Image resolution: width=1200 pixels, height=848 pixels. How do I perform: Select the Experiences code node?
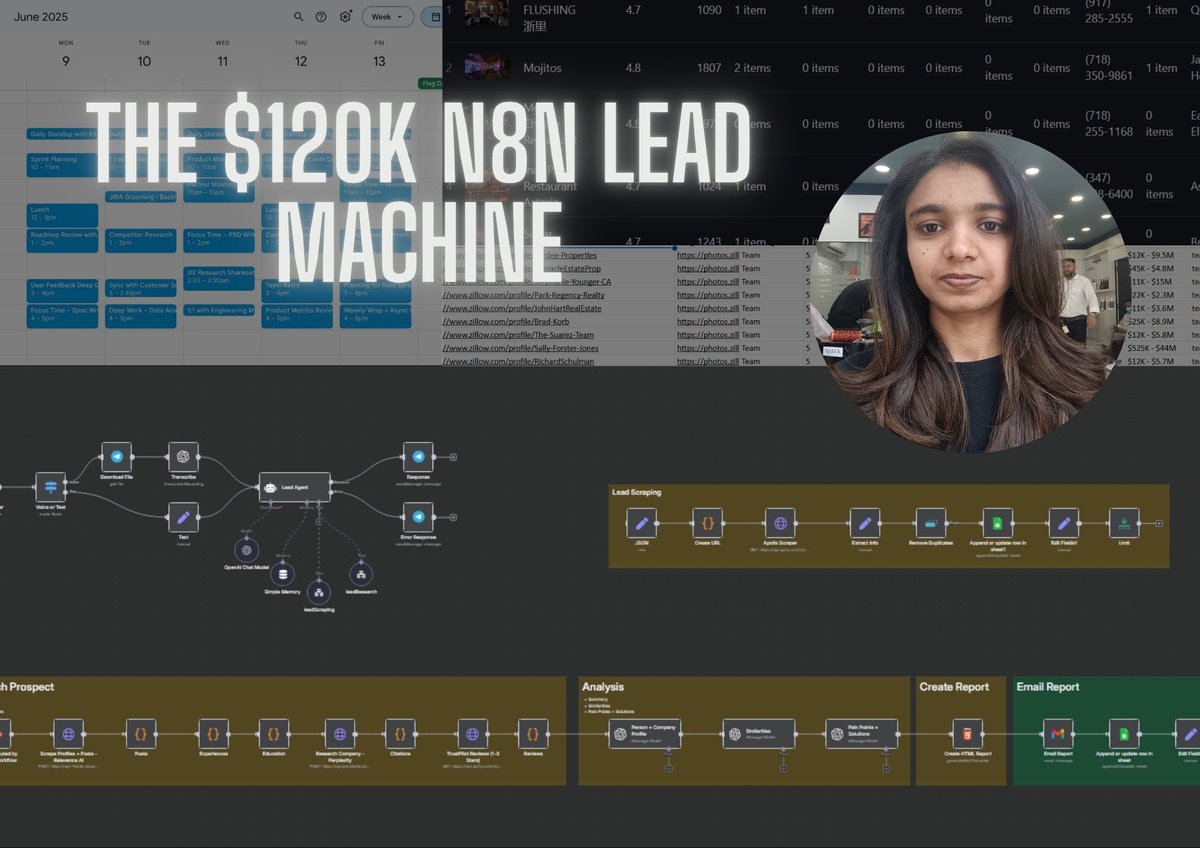[213, 733]
